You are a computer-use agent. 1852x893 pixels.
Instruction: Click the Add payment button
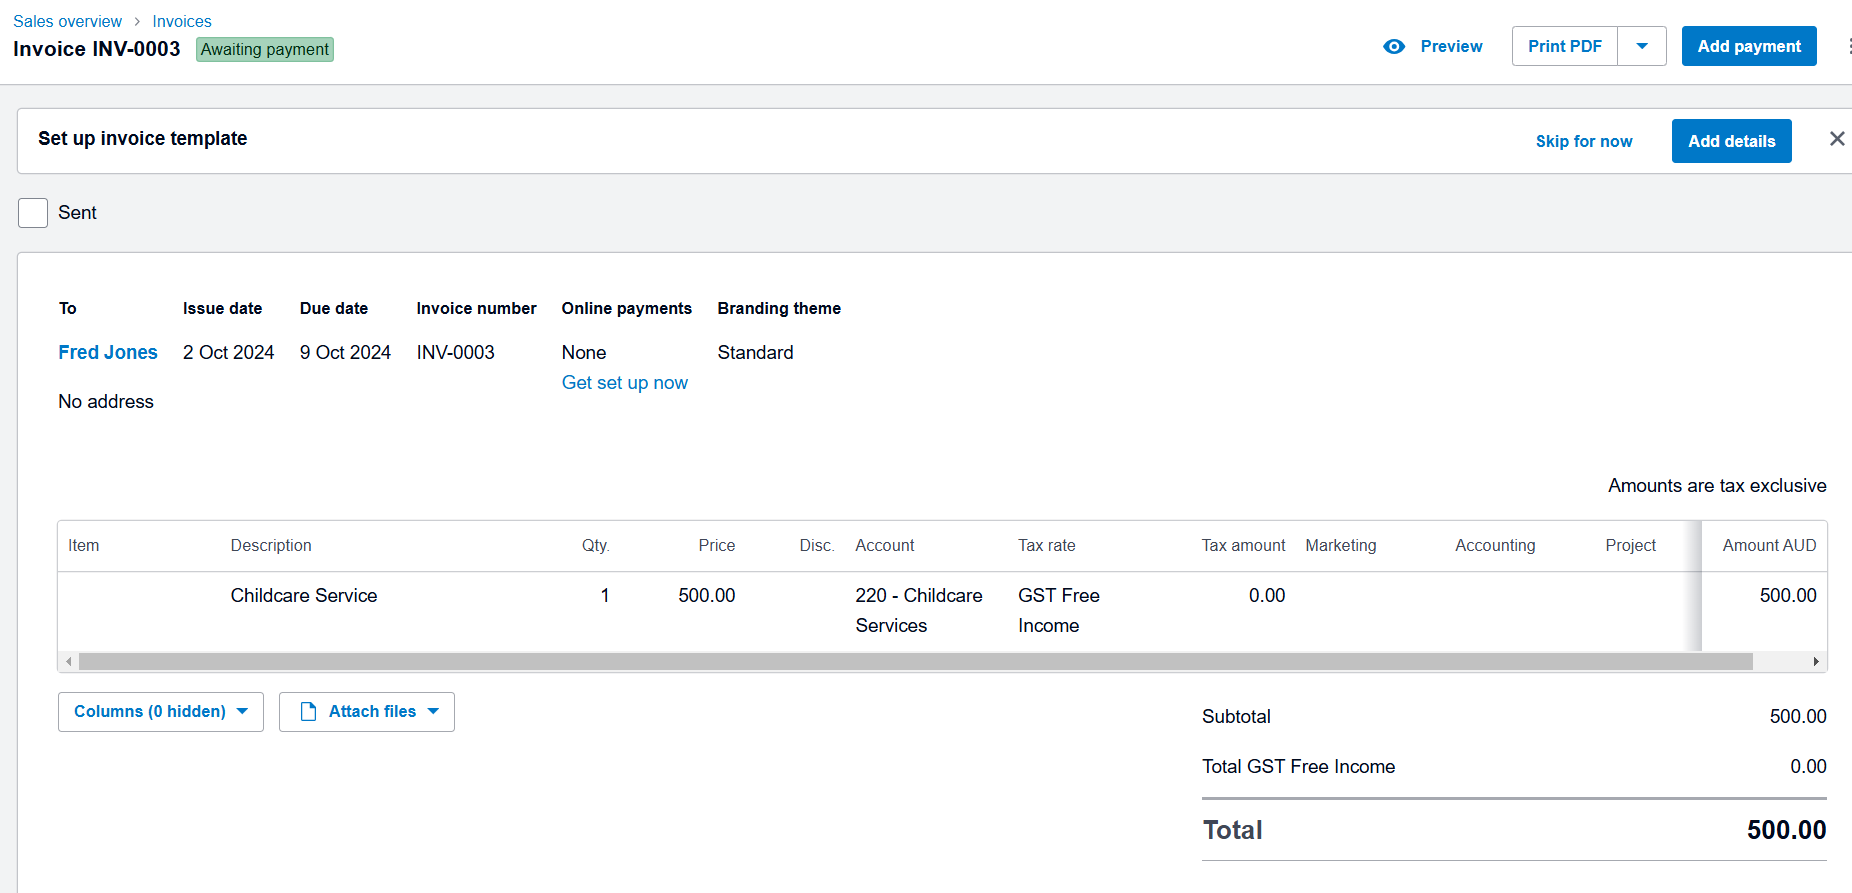1748,47
